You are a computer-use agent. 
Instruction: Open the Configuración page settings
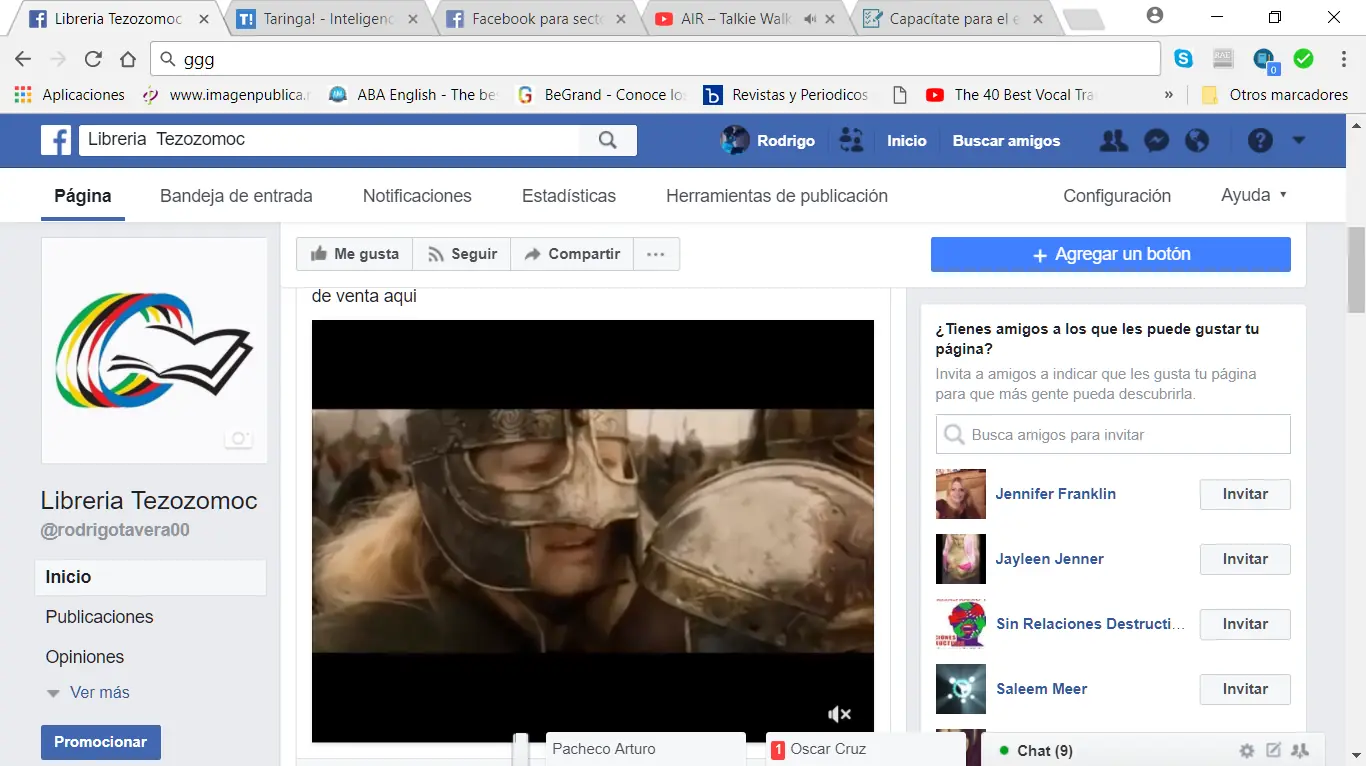pos(1117,196)
